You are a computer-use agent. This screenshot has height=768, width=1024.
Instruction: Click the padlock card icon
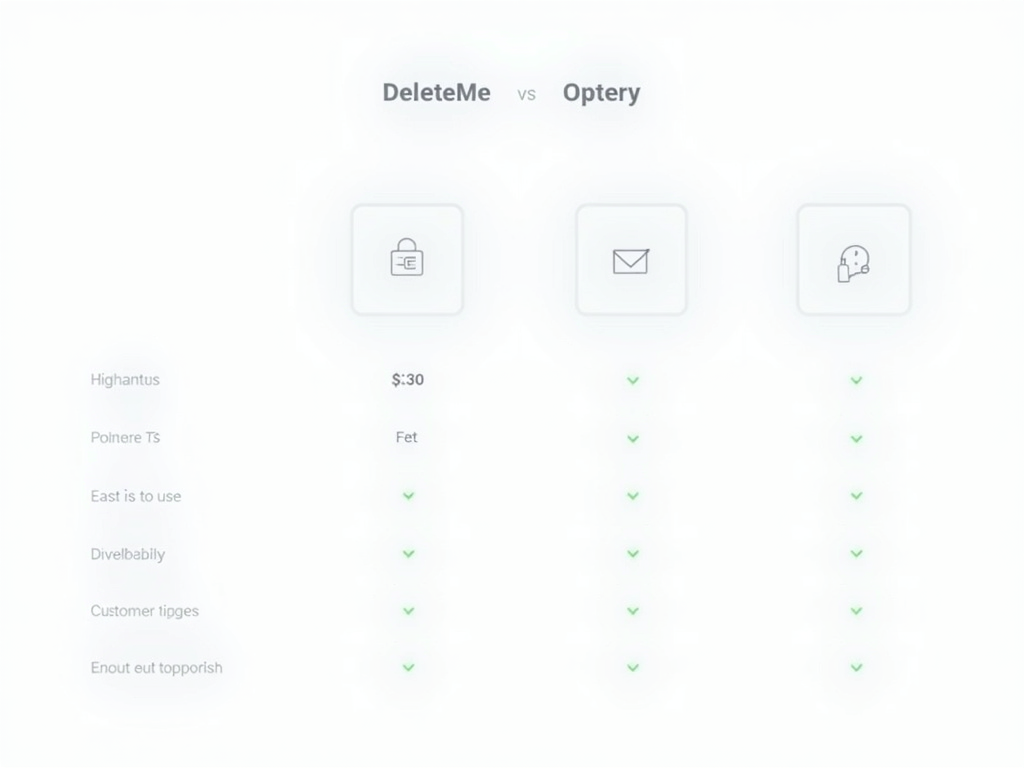pyautogui.click(x=407, y=257)
